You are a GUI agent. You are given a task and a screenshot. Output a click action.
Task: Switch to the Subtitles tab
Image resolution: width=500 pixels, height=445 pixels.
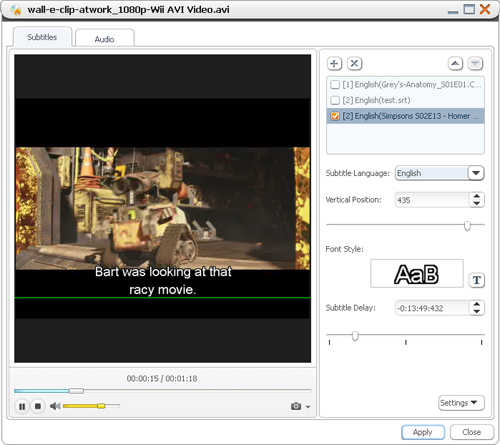(42, 37)
